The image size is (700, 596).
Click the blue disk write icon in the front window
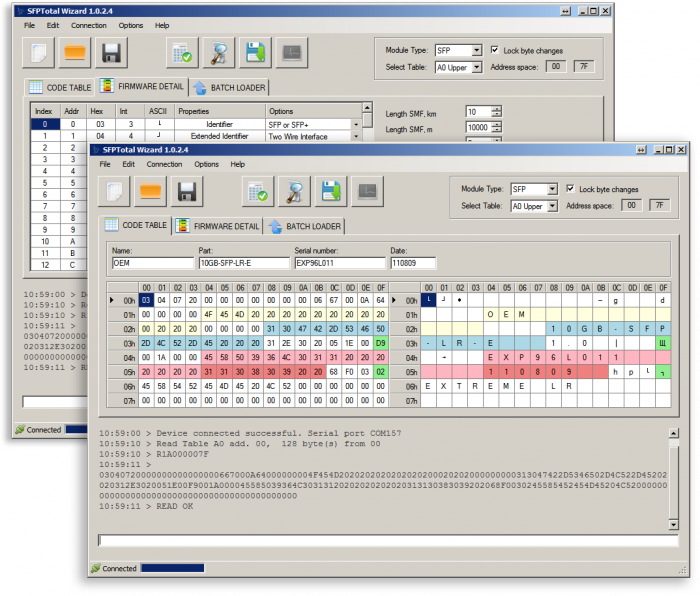(331, 192)
